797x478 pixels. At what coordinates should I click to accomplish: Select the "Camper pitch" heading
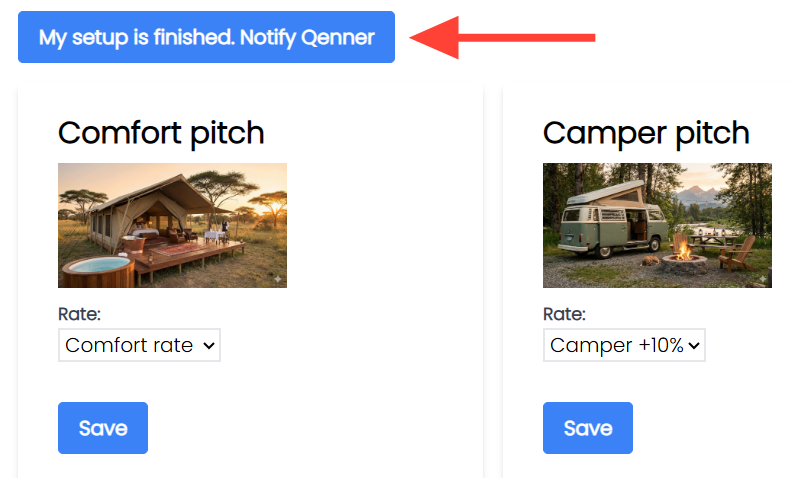[x=646, y=132]
